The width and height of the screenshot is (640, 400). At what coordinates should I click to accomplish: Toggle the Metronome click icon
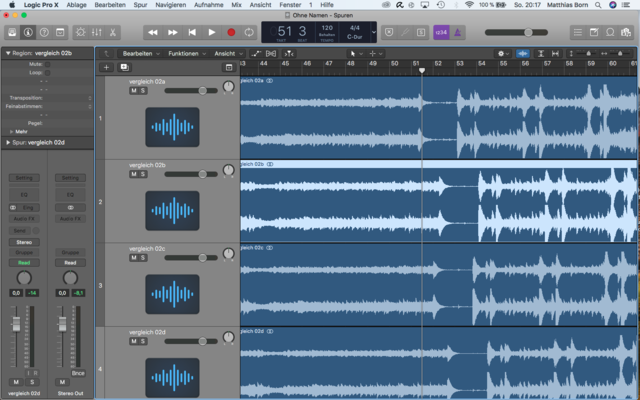point(457,33)
